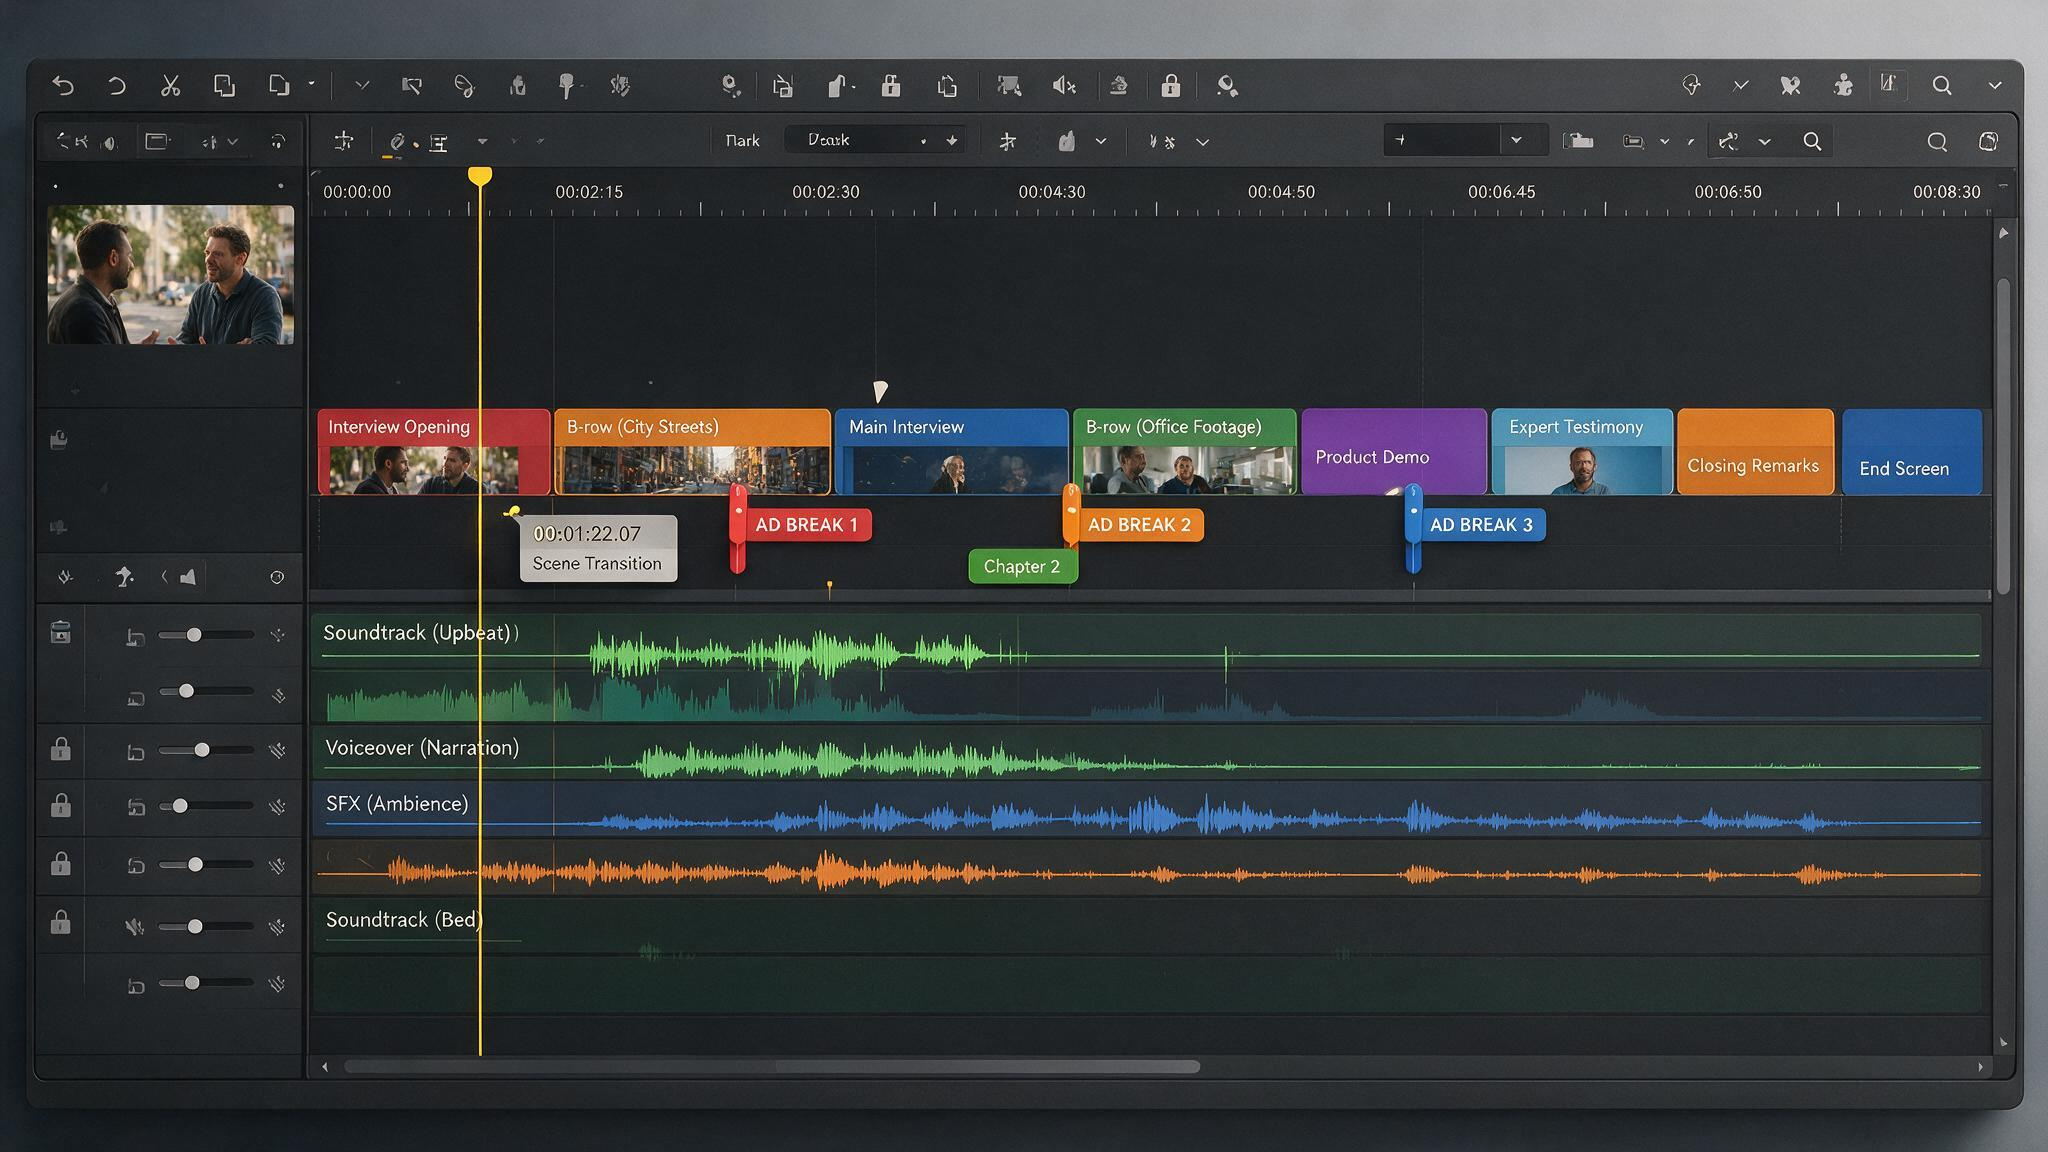2048x1152 pixels.
Task: Toggle lock on the orange waveform track
Action: coord(61,863)
